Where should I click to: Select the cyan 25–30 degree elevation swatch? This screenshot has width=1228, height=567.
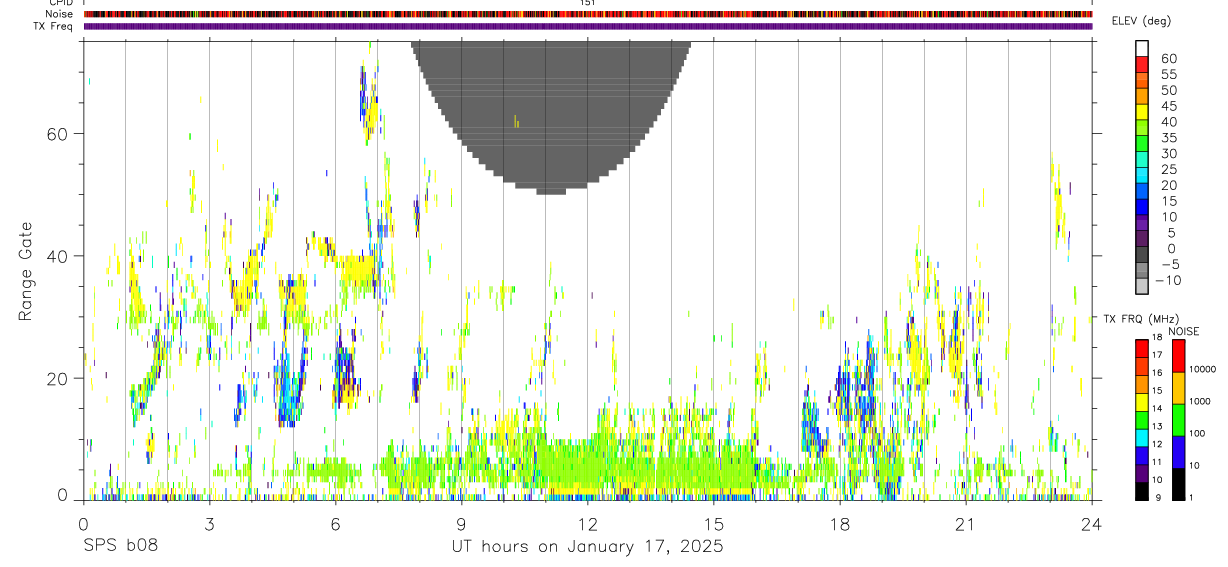(1142, 159)
